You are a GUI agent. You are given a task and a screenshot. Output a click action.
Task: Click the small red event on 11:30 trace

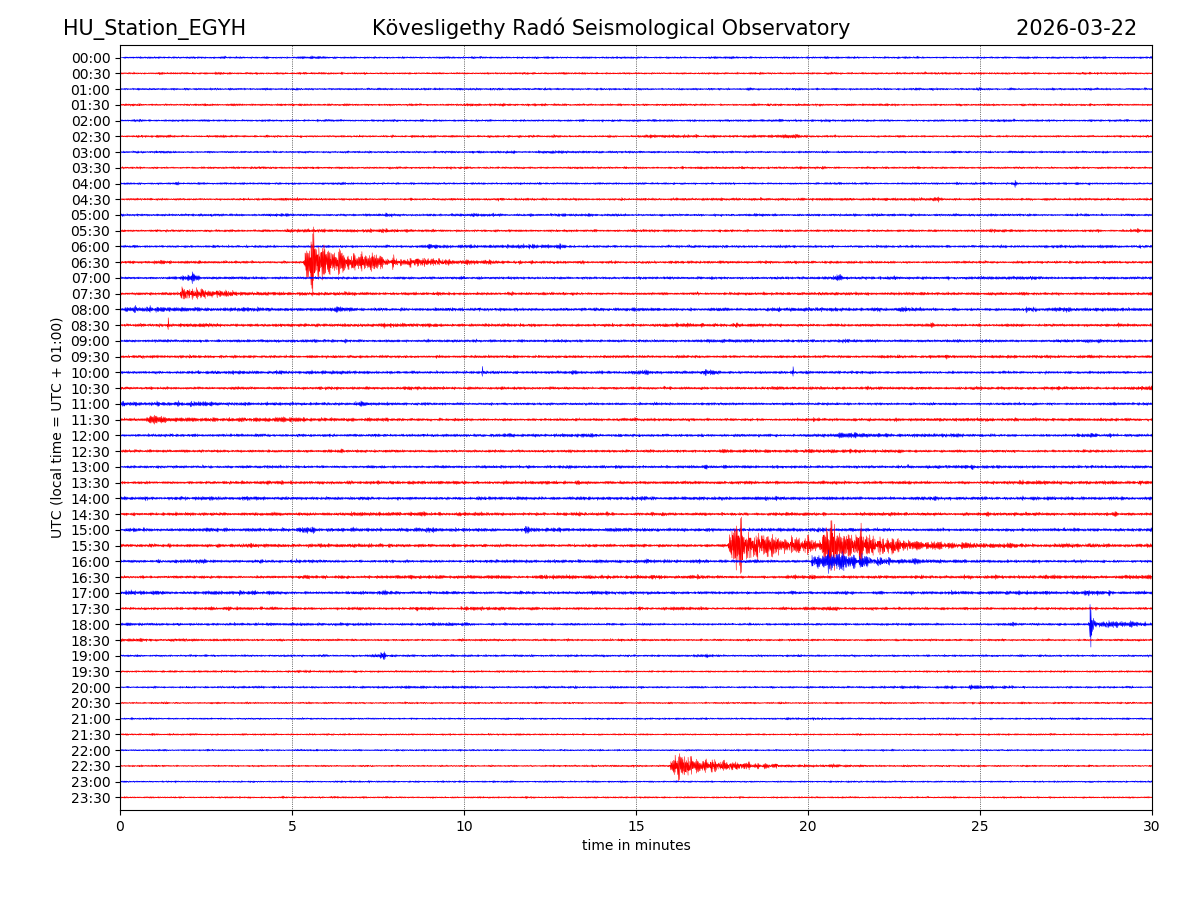coord(155,420)
